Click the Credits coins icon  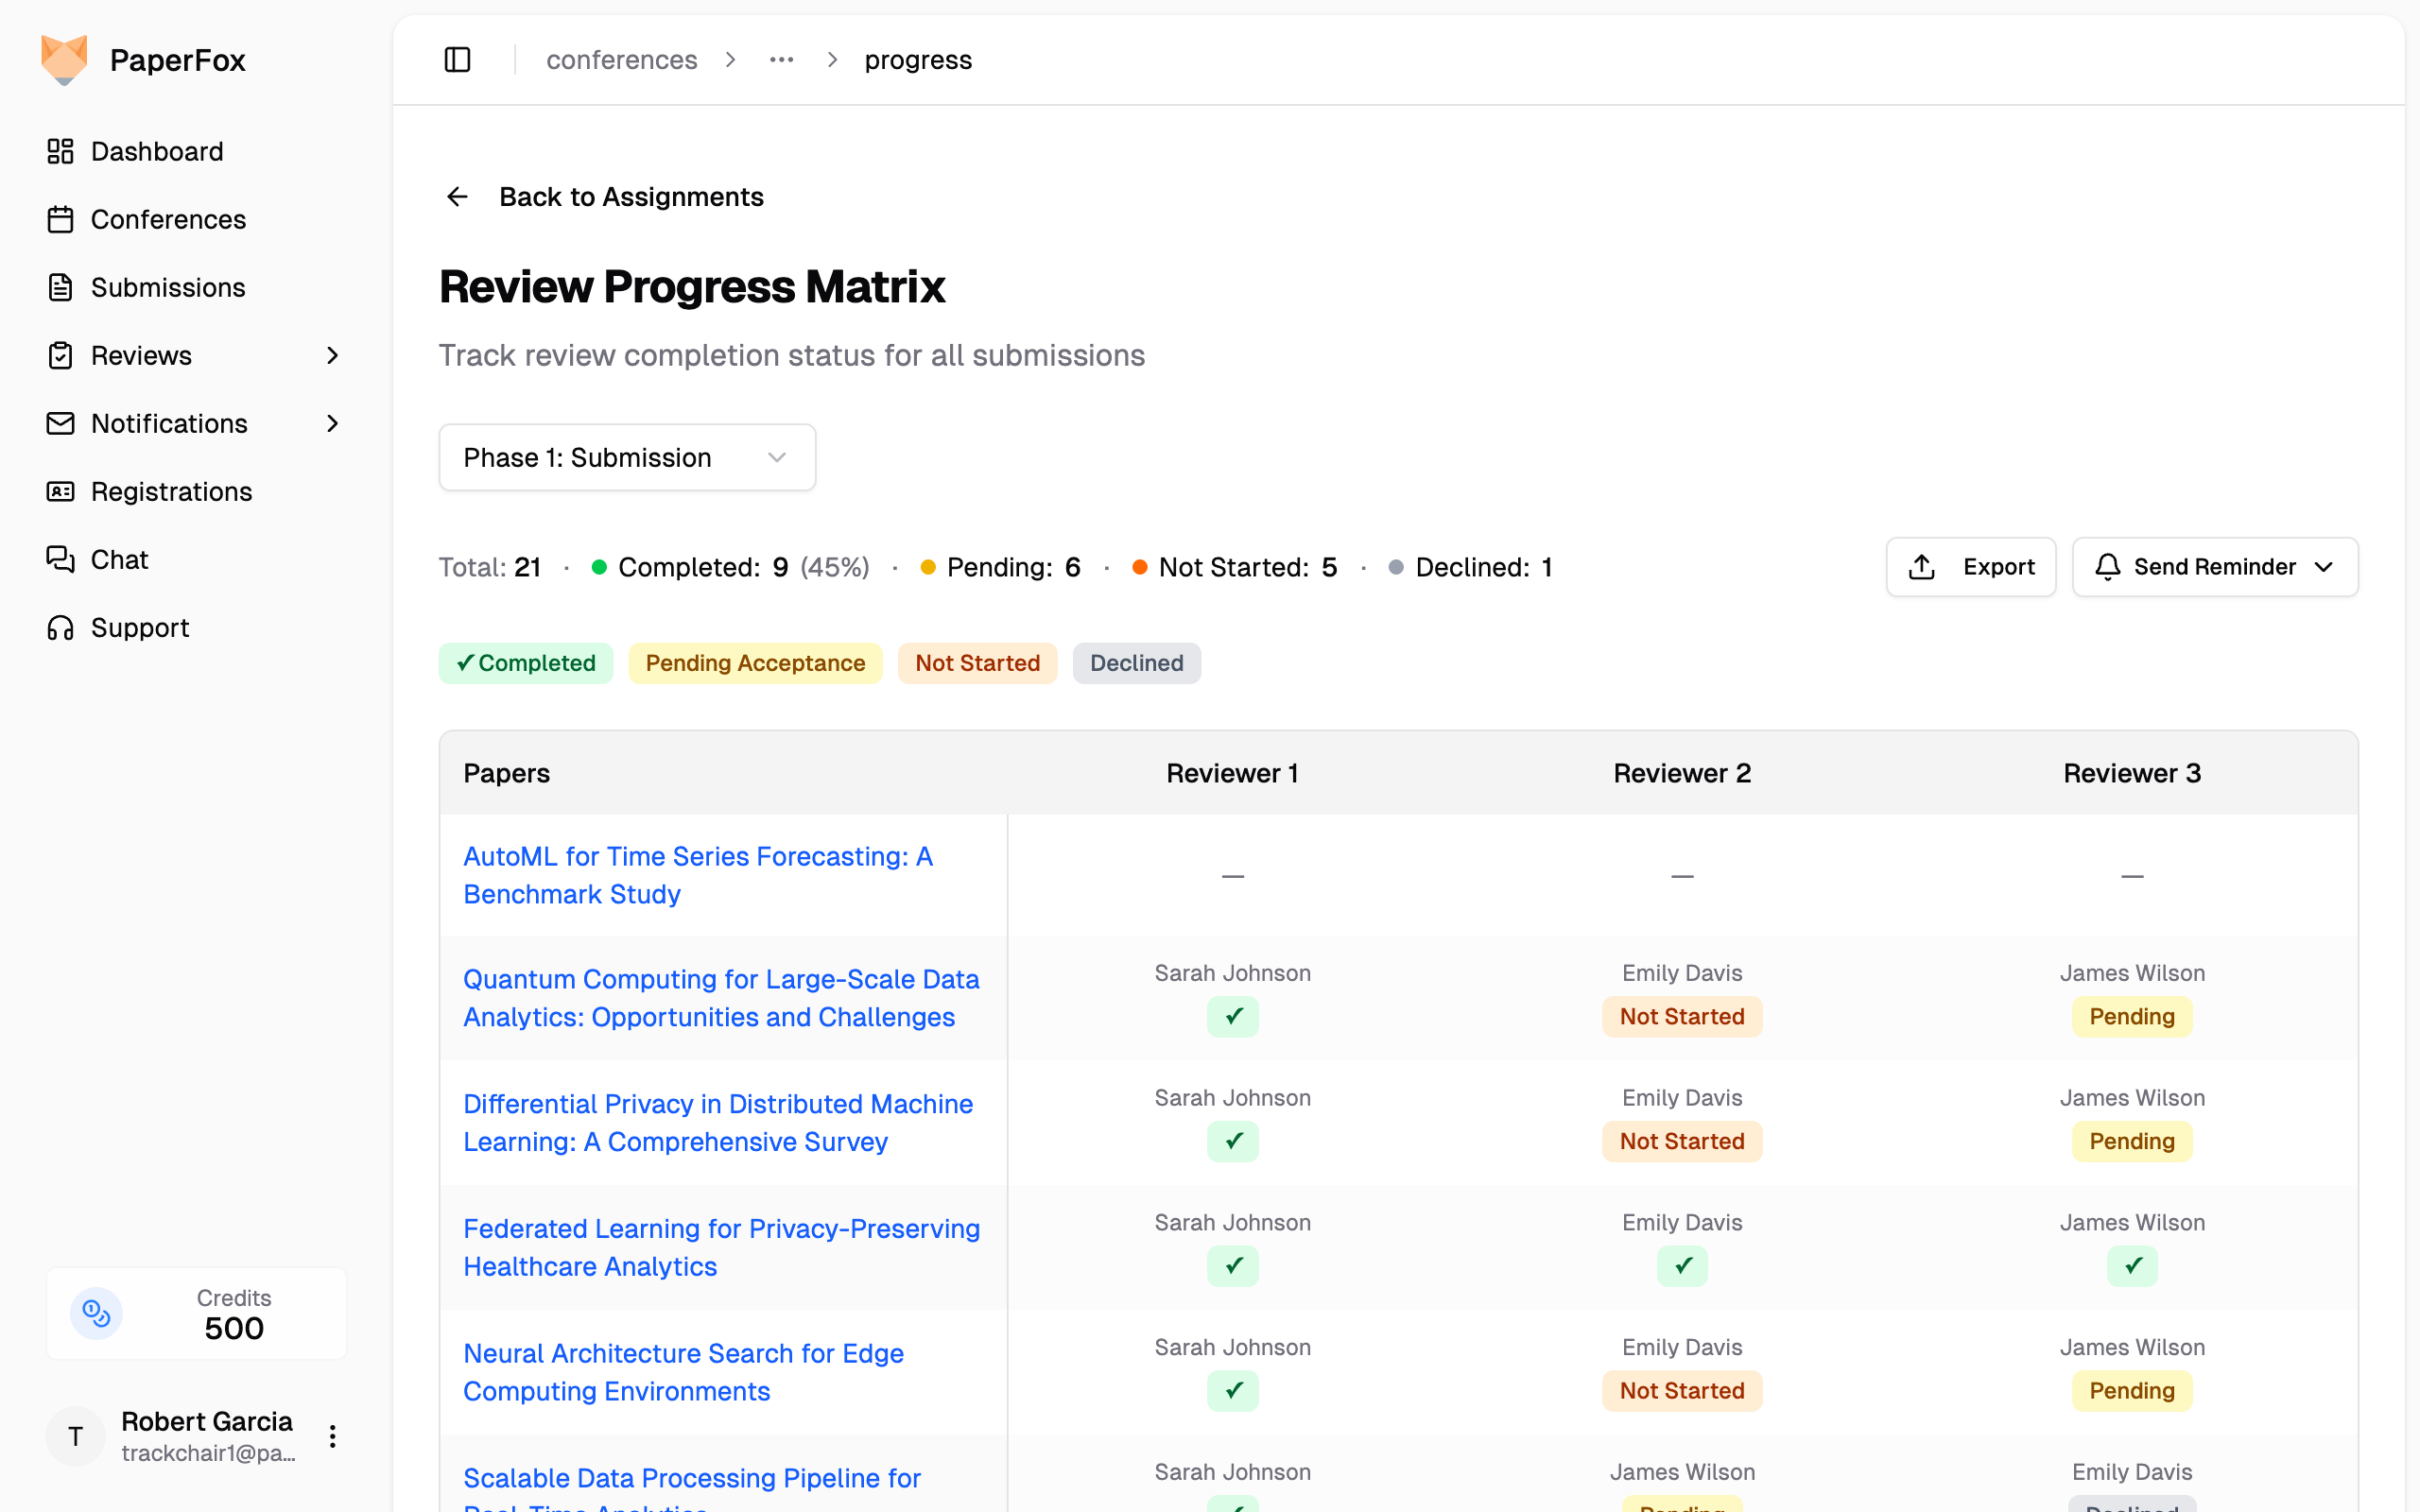96,1313
